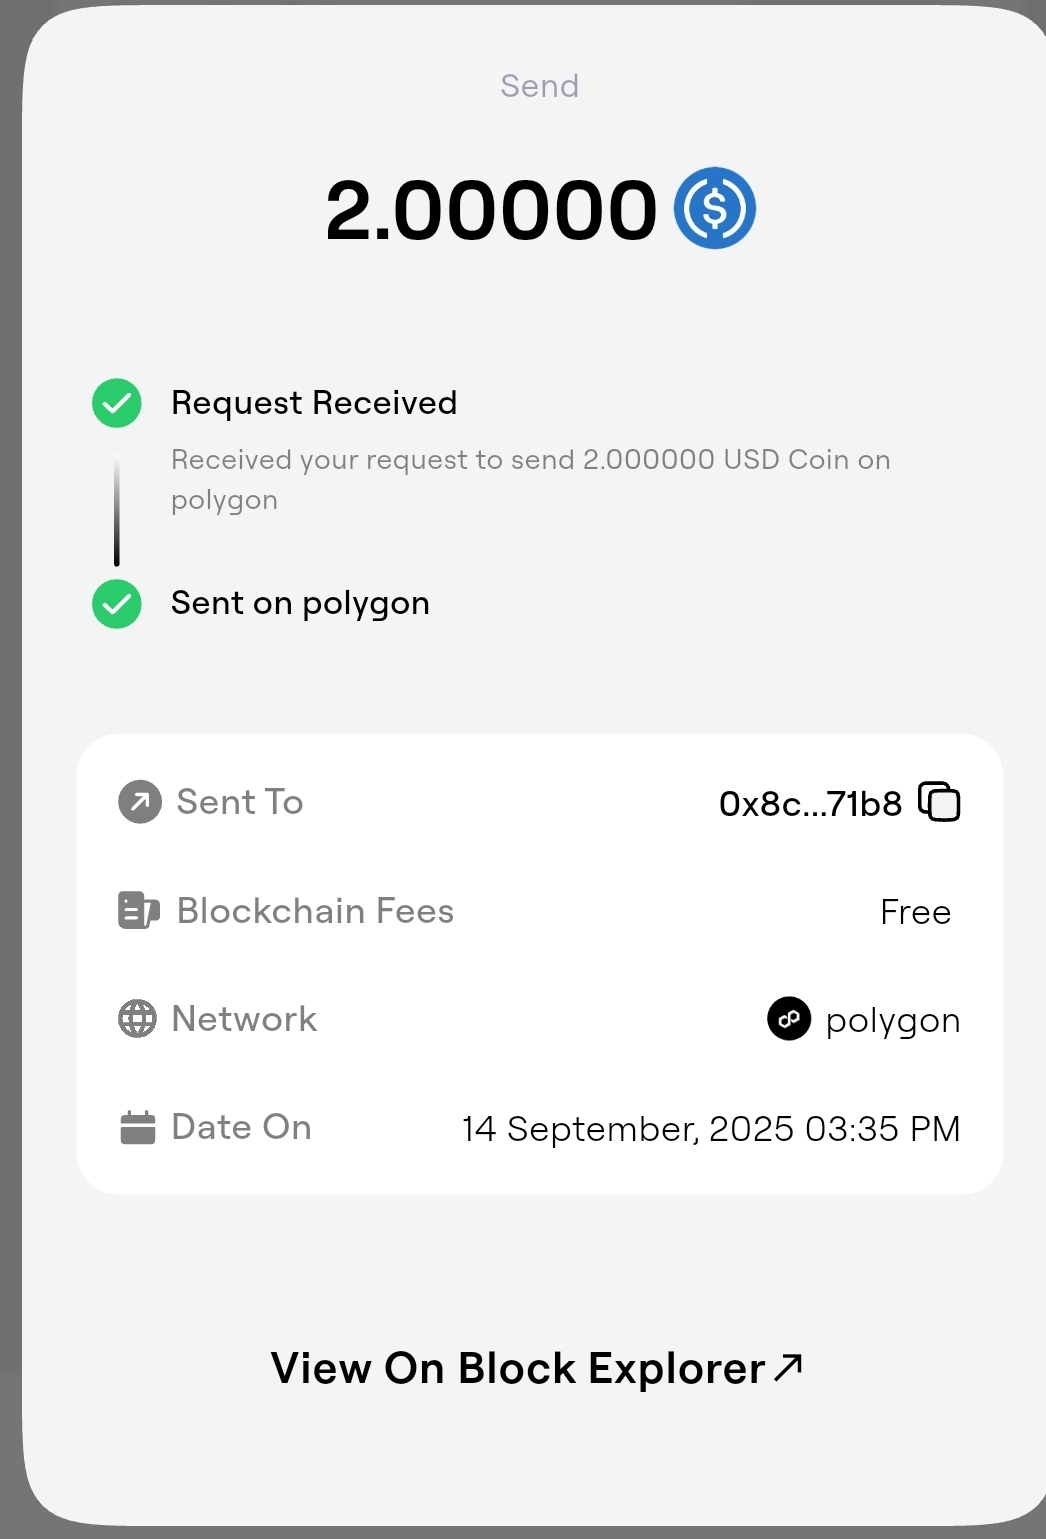Click the polygon network name text
The width and height of the screenshot is (1046, 1539).
[x=892, y=1021]
